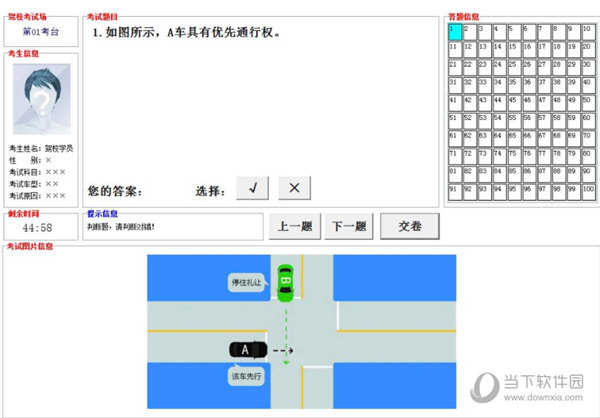Click the black car A in diagram
600x418 pixels.
pos(247,350)
